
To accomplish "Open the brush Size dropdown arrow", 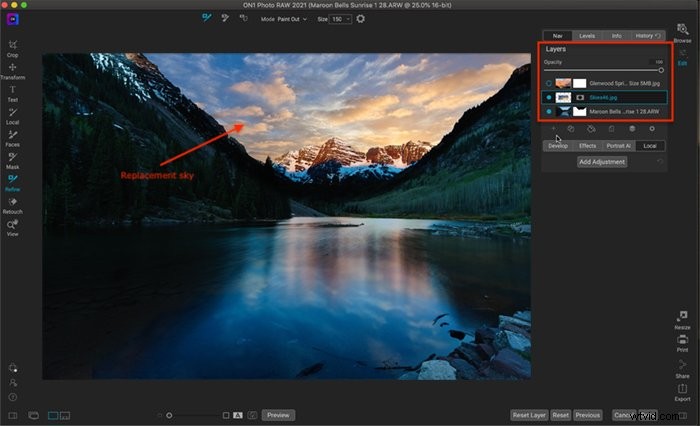I will click(x=348, y=19).
